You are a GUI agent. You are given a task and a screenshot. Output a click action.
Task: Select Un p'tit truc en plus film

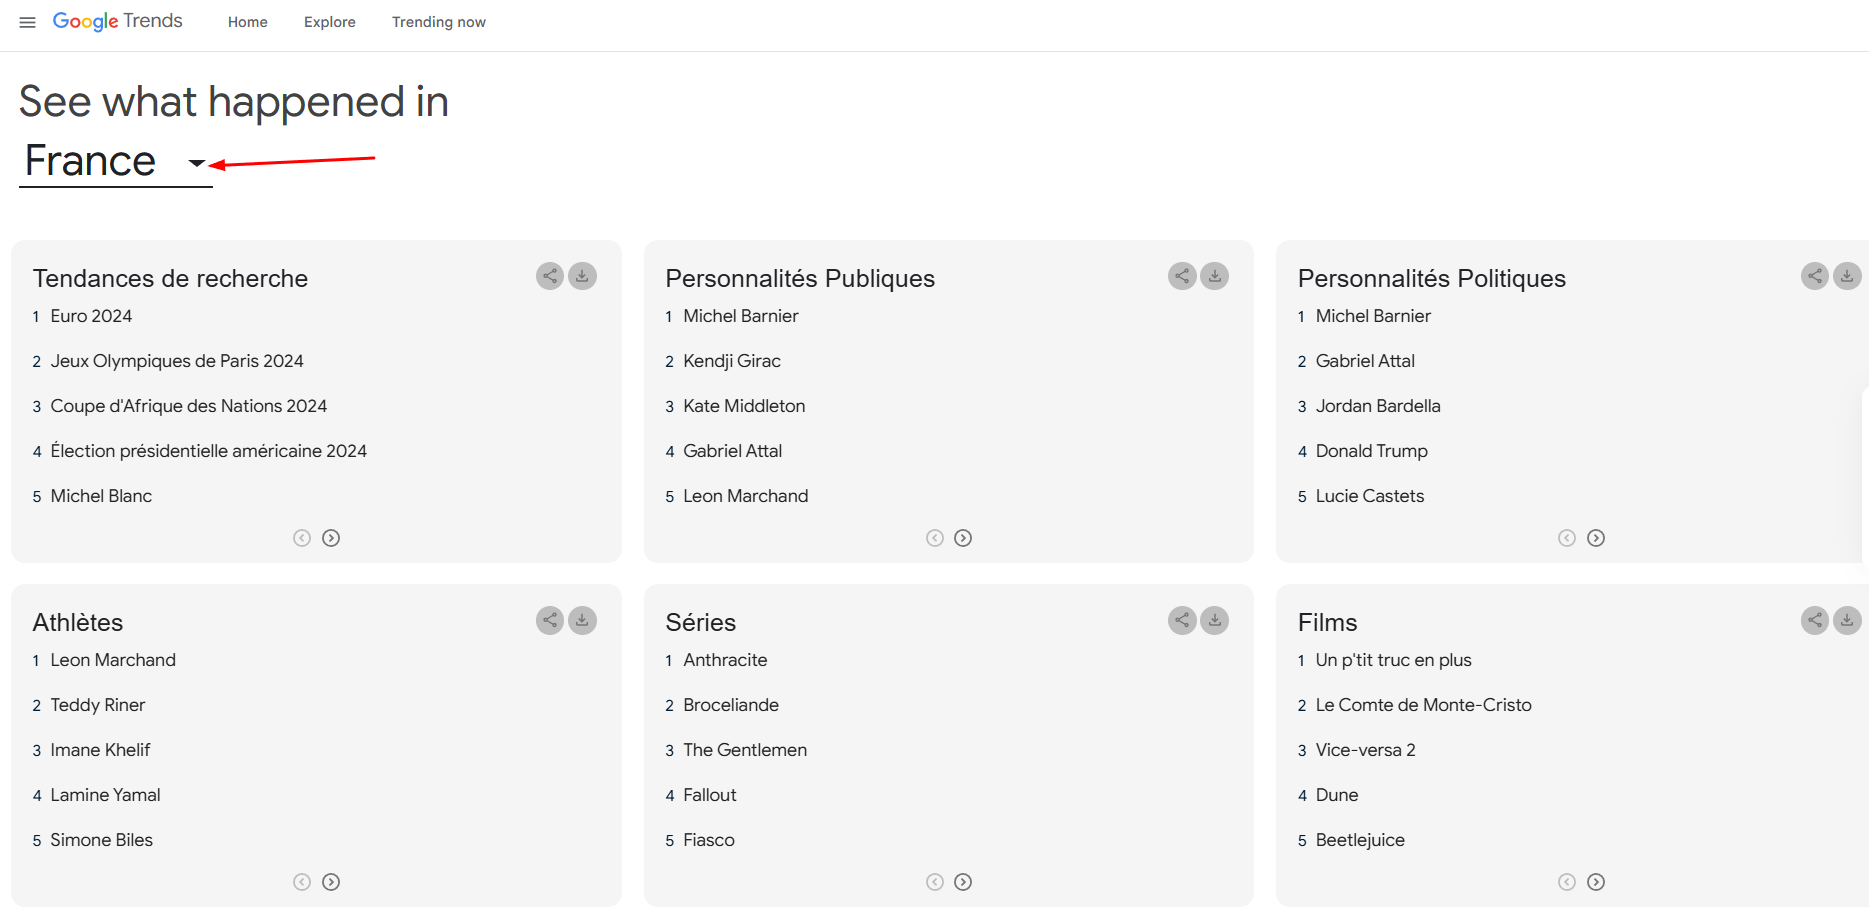pyautogui.click(x=1394, y=660)
